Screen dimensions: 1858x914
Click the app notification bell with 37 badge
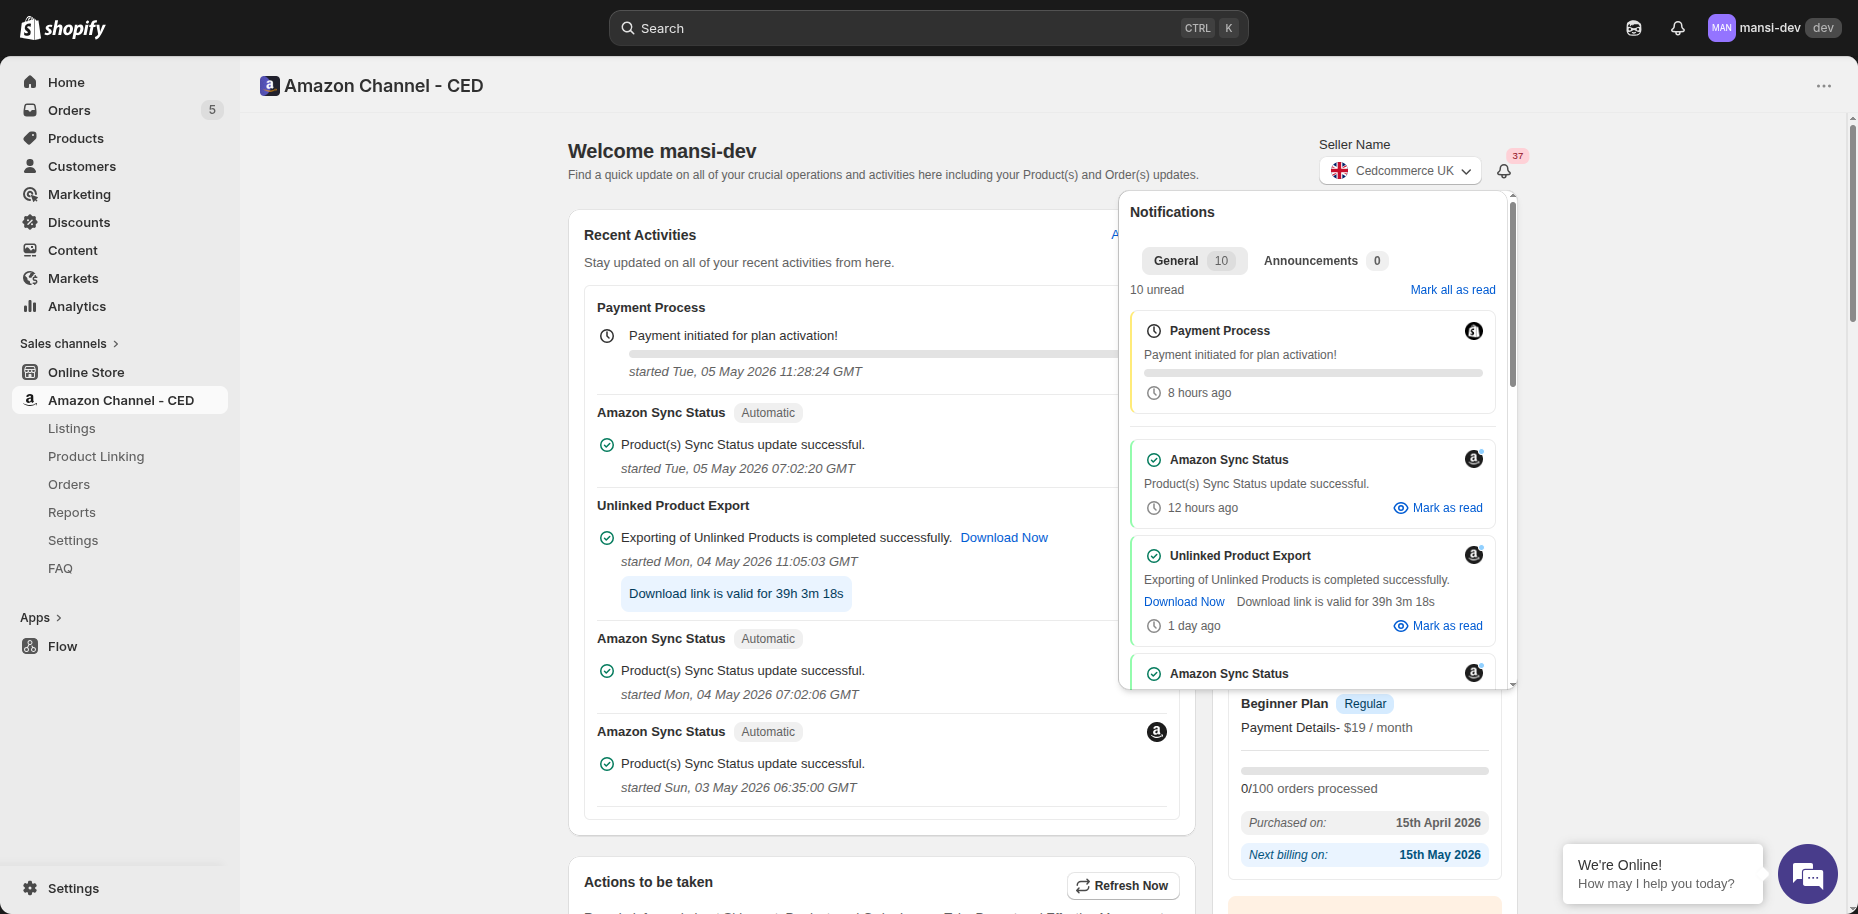tap(1504, 171)
